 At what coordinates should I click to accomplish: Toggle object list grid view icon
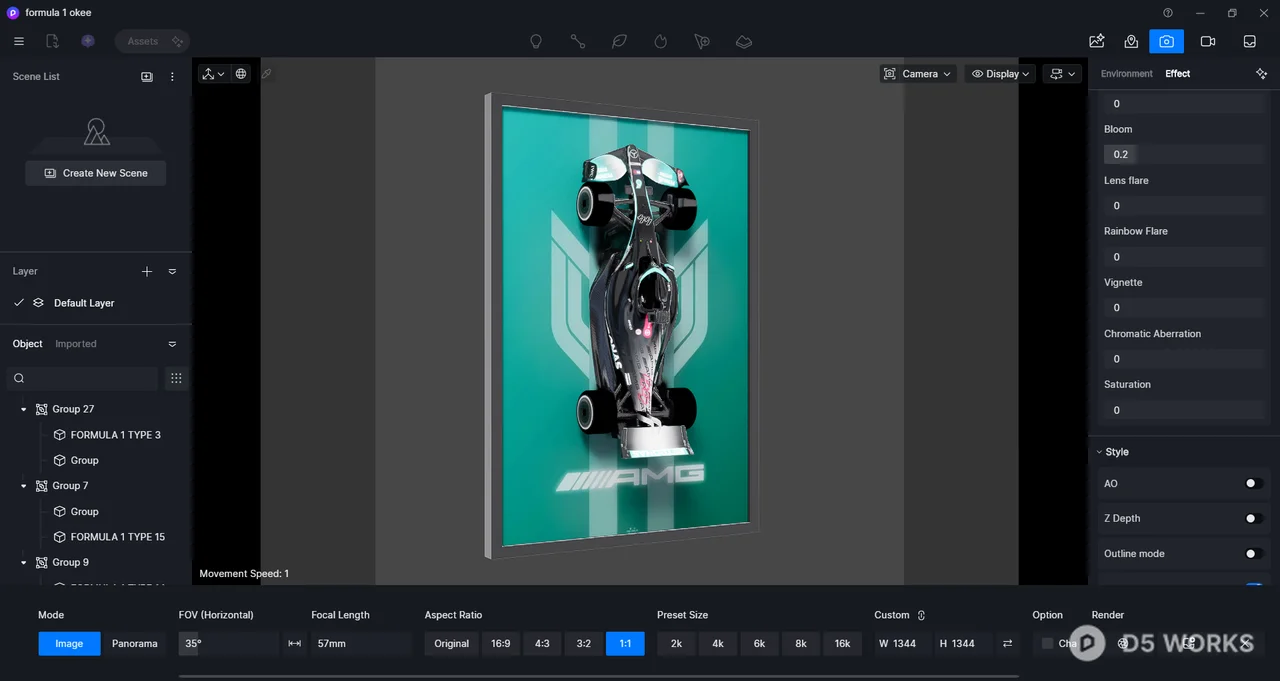pyautogui.click(x=176, y=378)
